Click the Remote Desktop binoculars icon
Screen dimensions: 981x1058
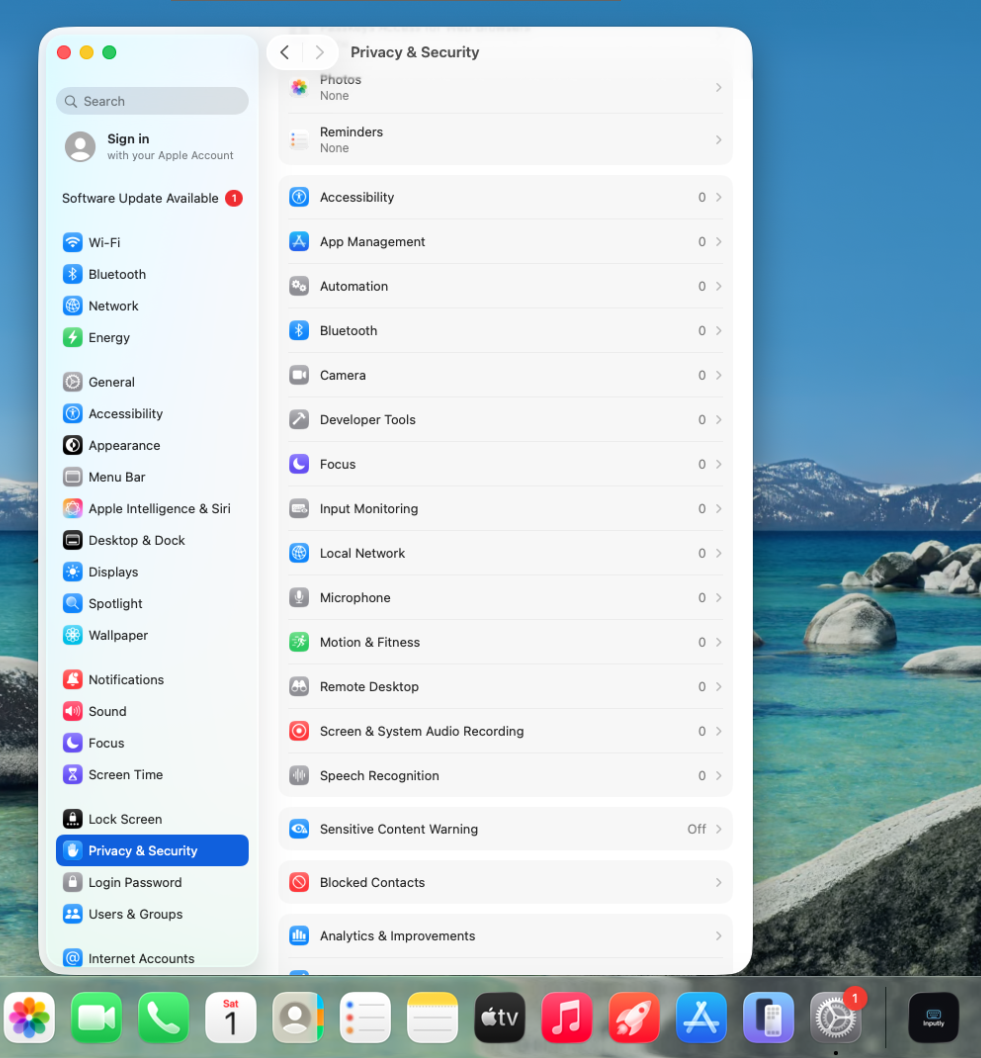(299, 687)
